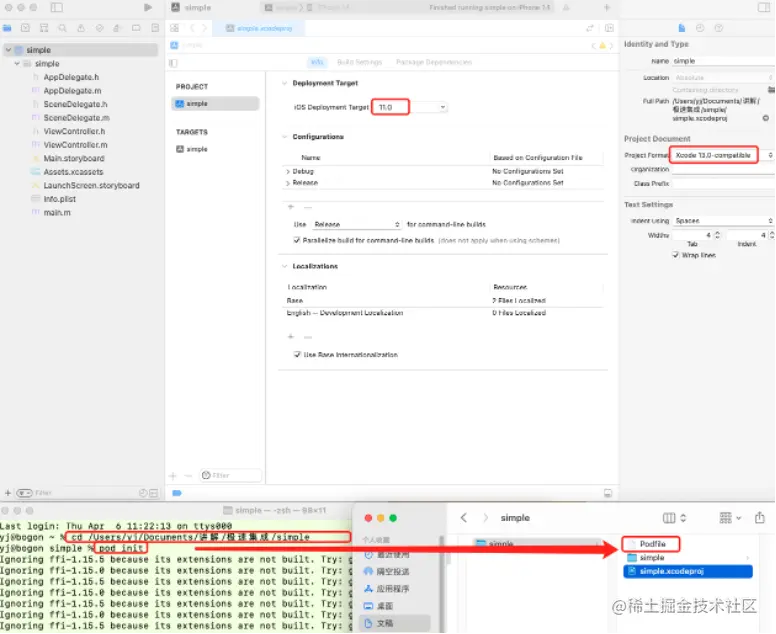Viewport: 776px width, 634px height.
Task: Expand the Debug configuration row
Action: click(x=288, y=171)
